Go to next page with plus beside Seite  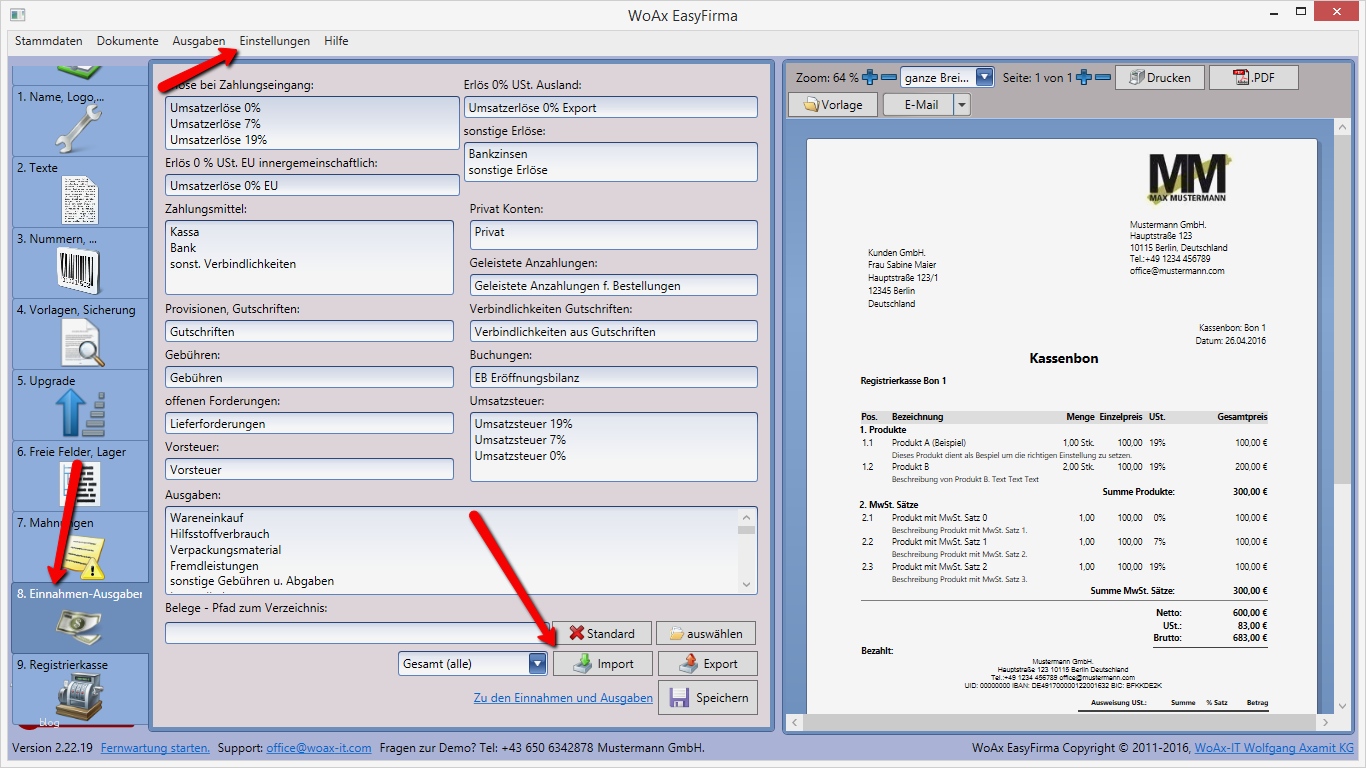(x=1084, y=77)
